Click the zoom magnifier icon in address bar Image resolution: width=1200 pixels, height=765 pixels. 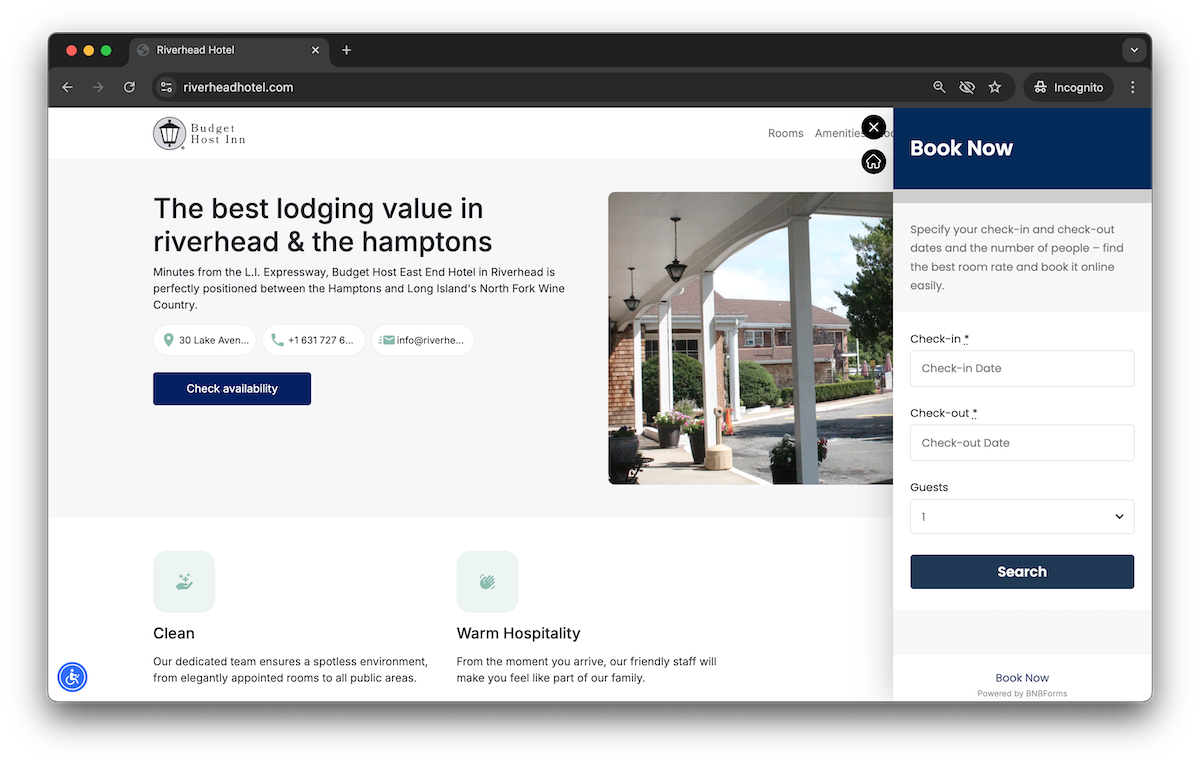click(x=939, y=88)
